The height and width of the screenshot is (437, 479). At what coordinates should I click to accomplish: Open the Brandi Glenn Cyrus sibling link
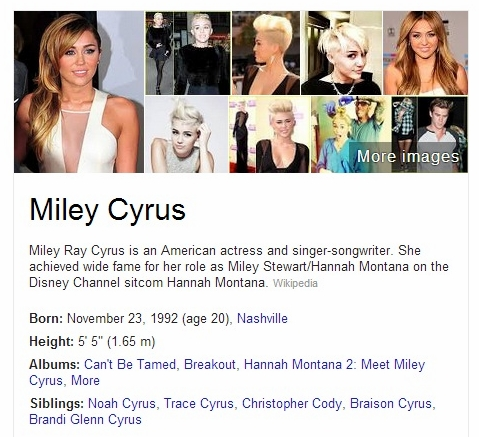[85, 419]
